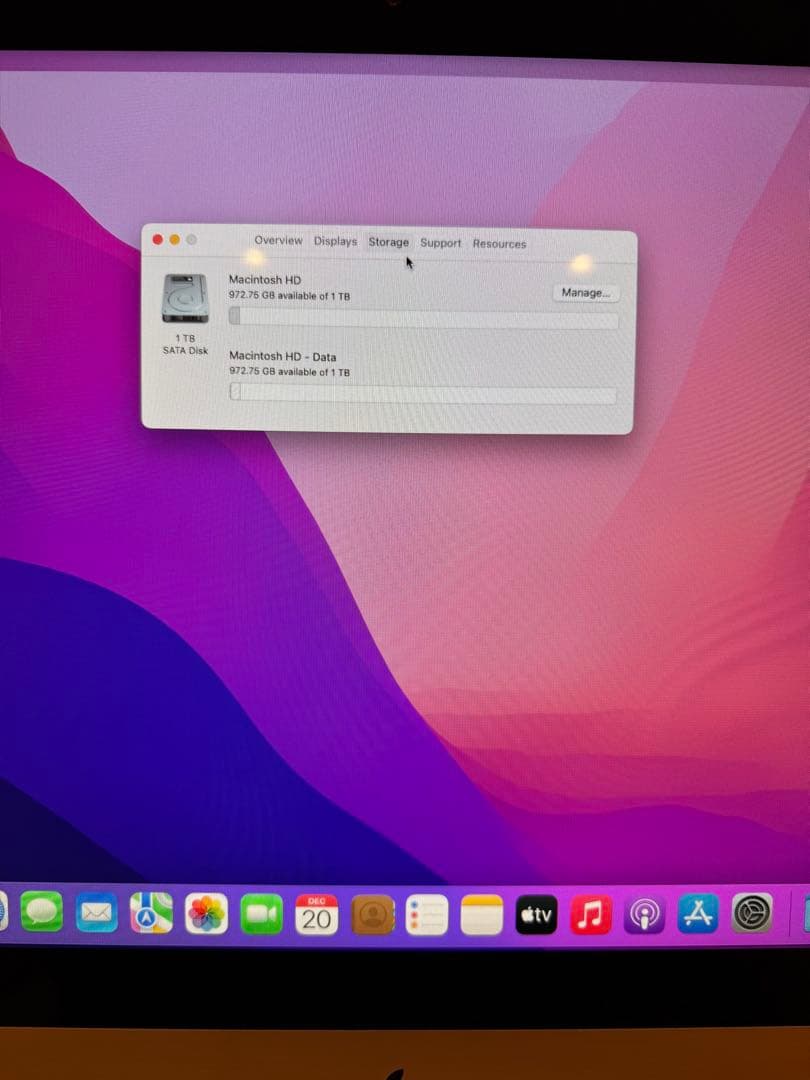
Task: Launch Podcasts from the Dock
Action: [x=644, y=913]
